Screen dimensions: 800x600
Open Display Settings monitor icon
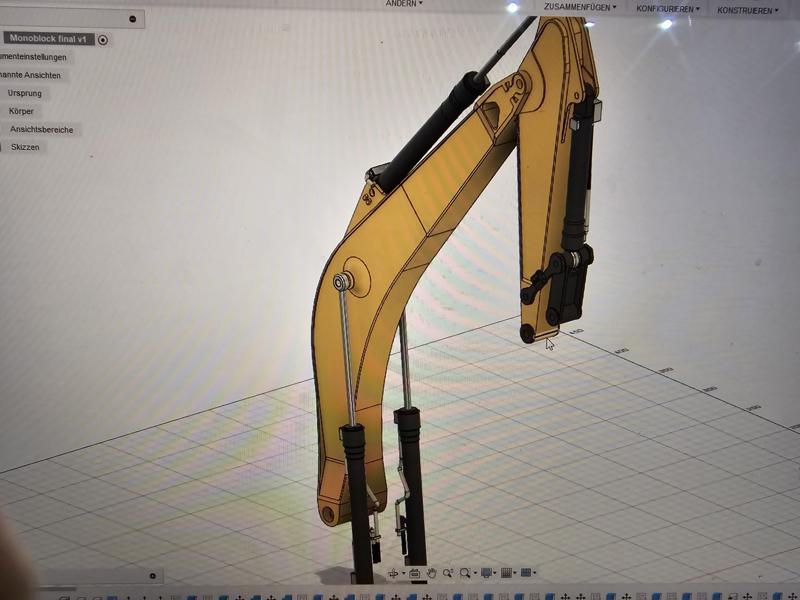pos(486,573)
